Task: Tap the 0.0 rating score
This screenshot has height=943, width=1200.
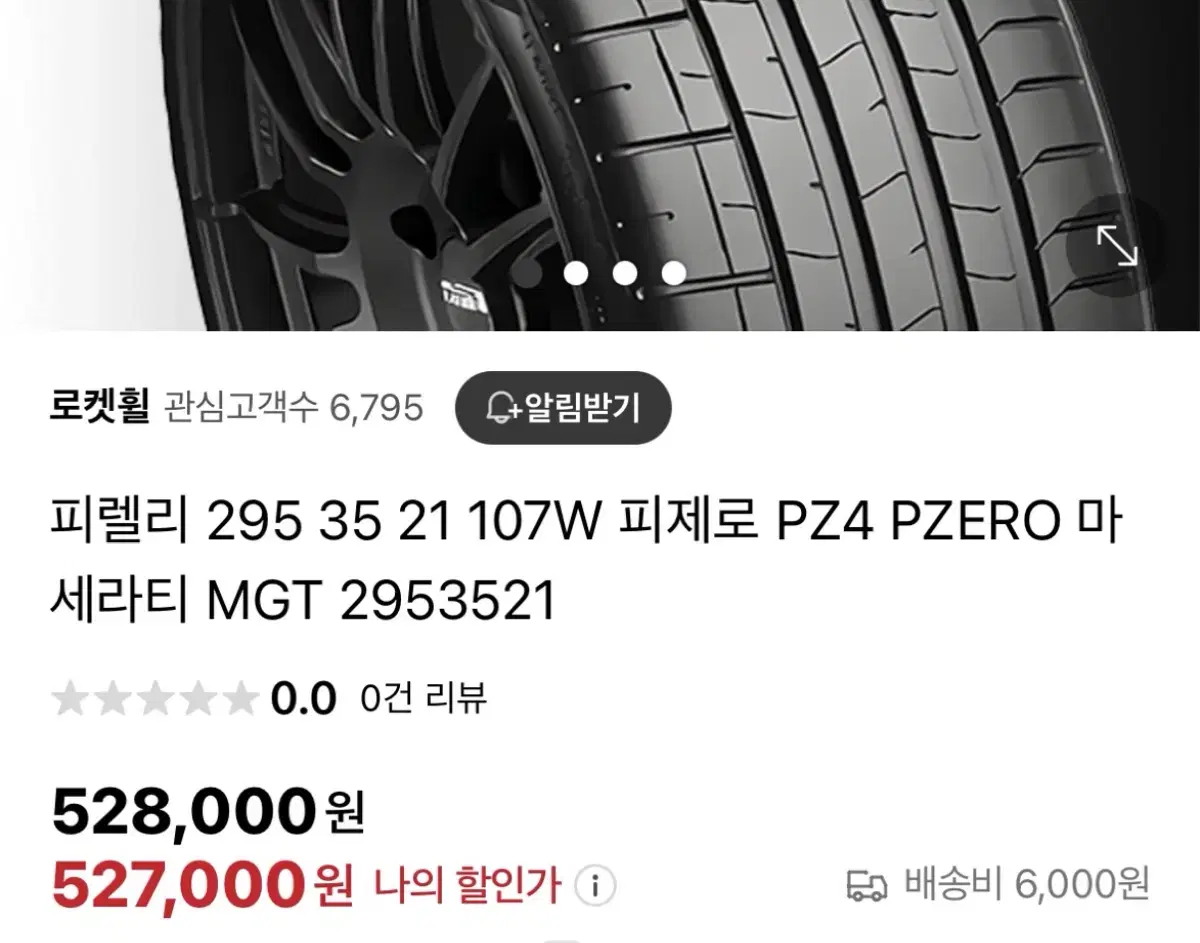Action: [304, 700]
